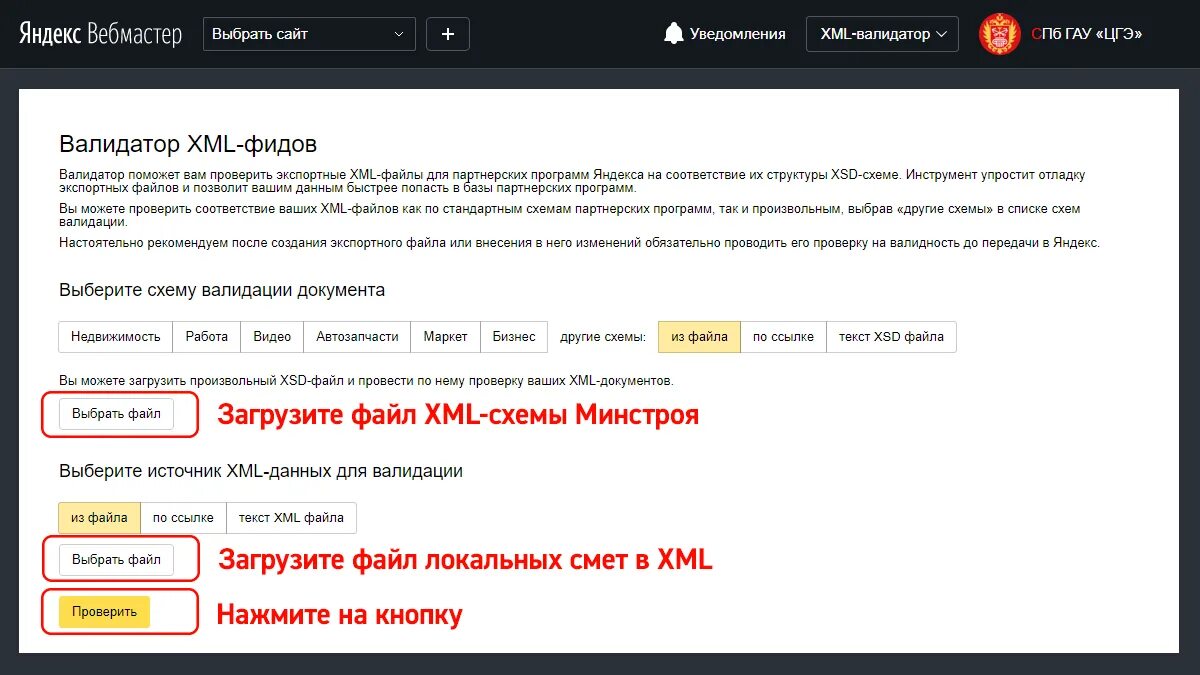Choose XML data source по ссылке
The image size is (1200, 675).
tap(183, 518)
